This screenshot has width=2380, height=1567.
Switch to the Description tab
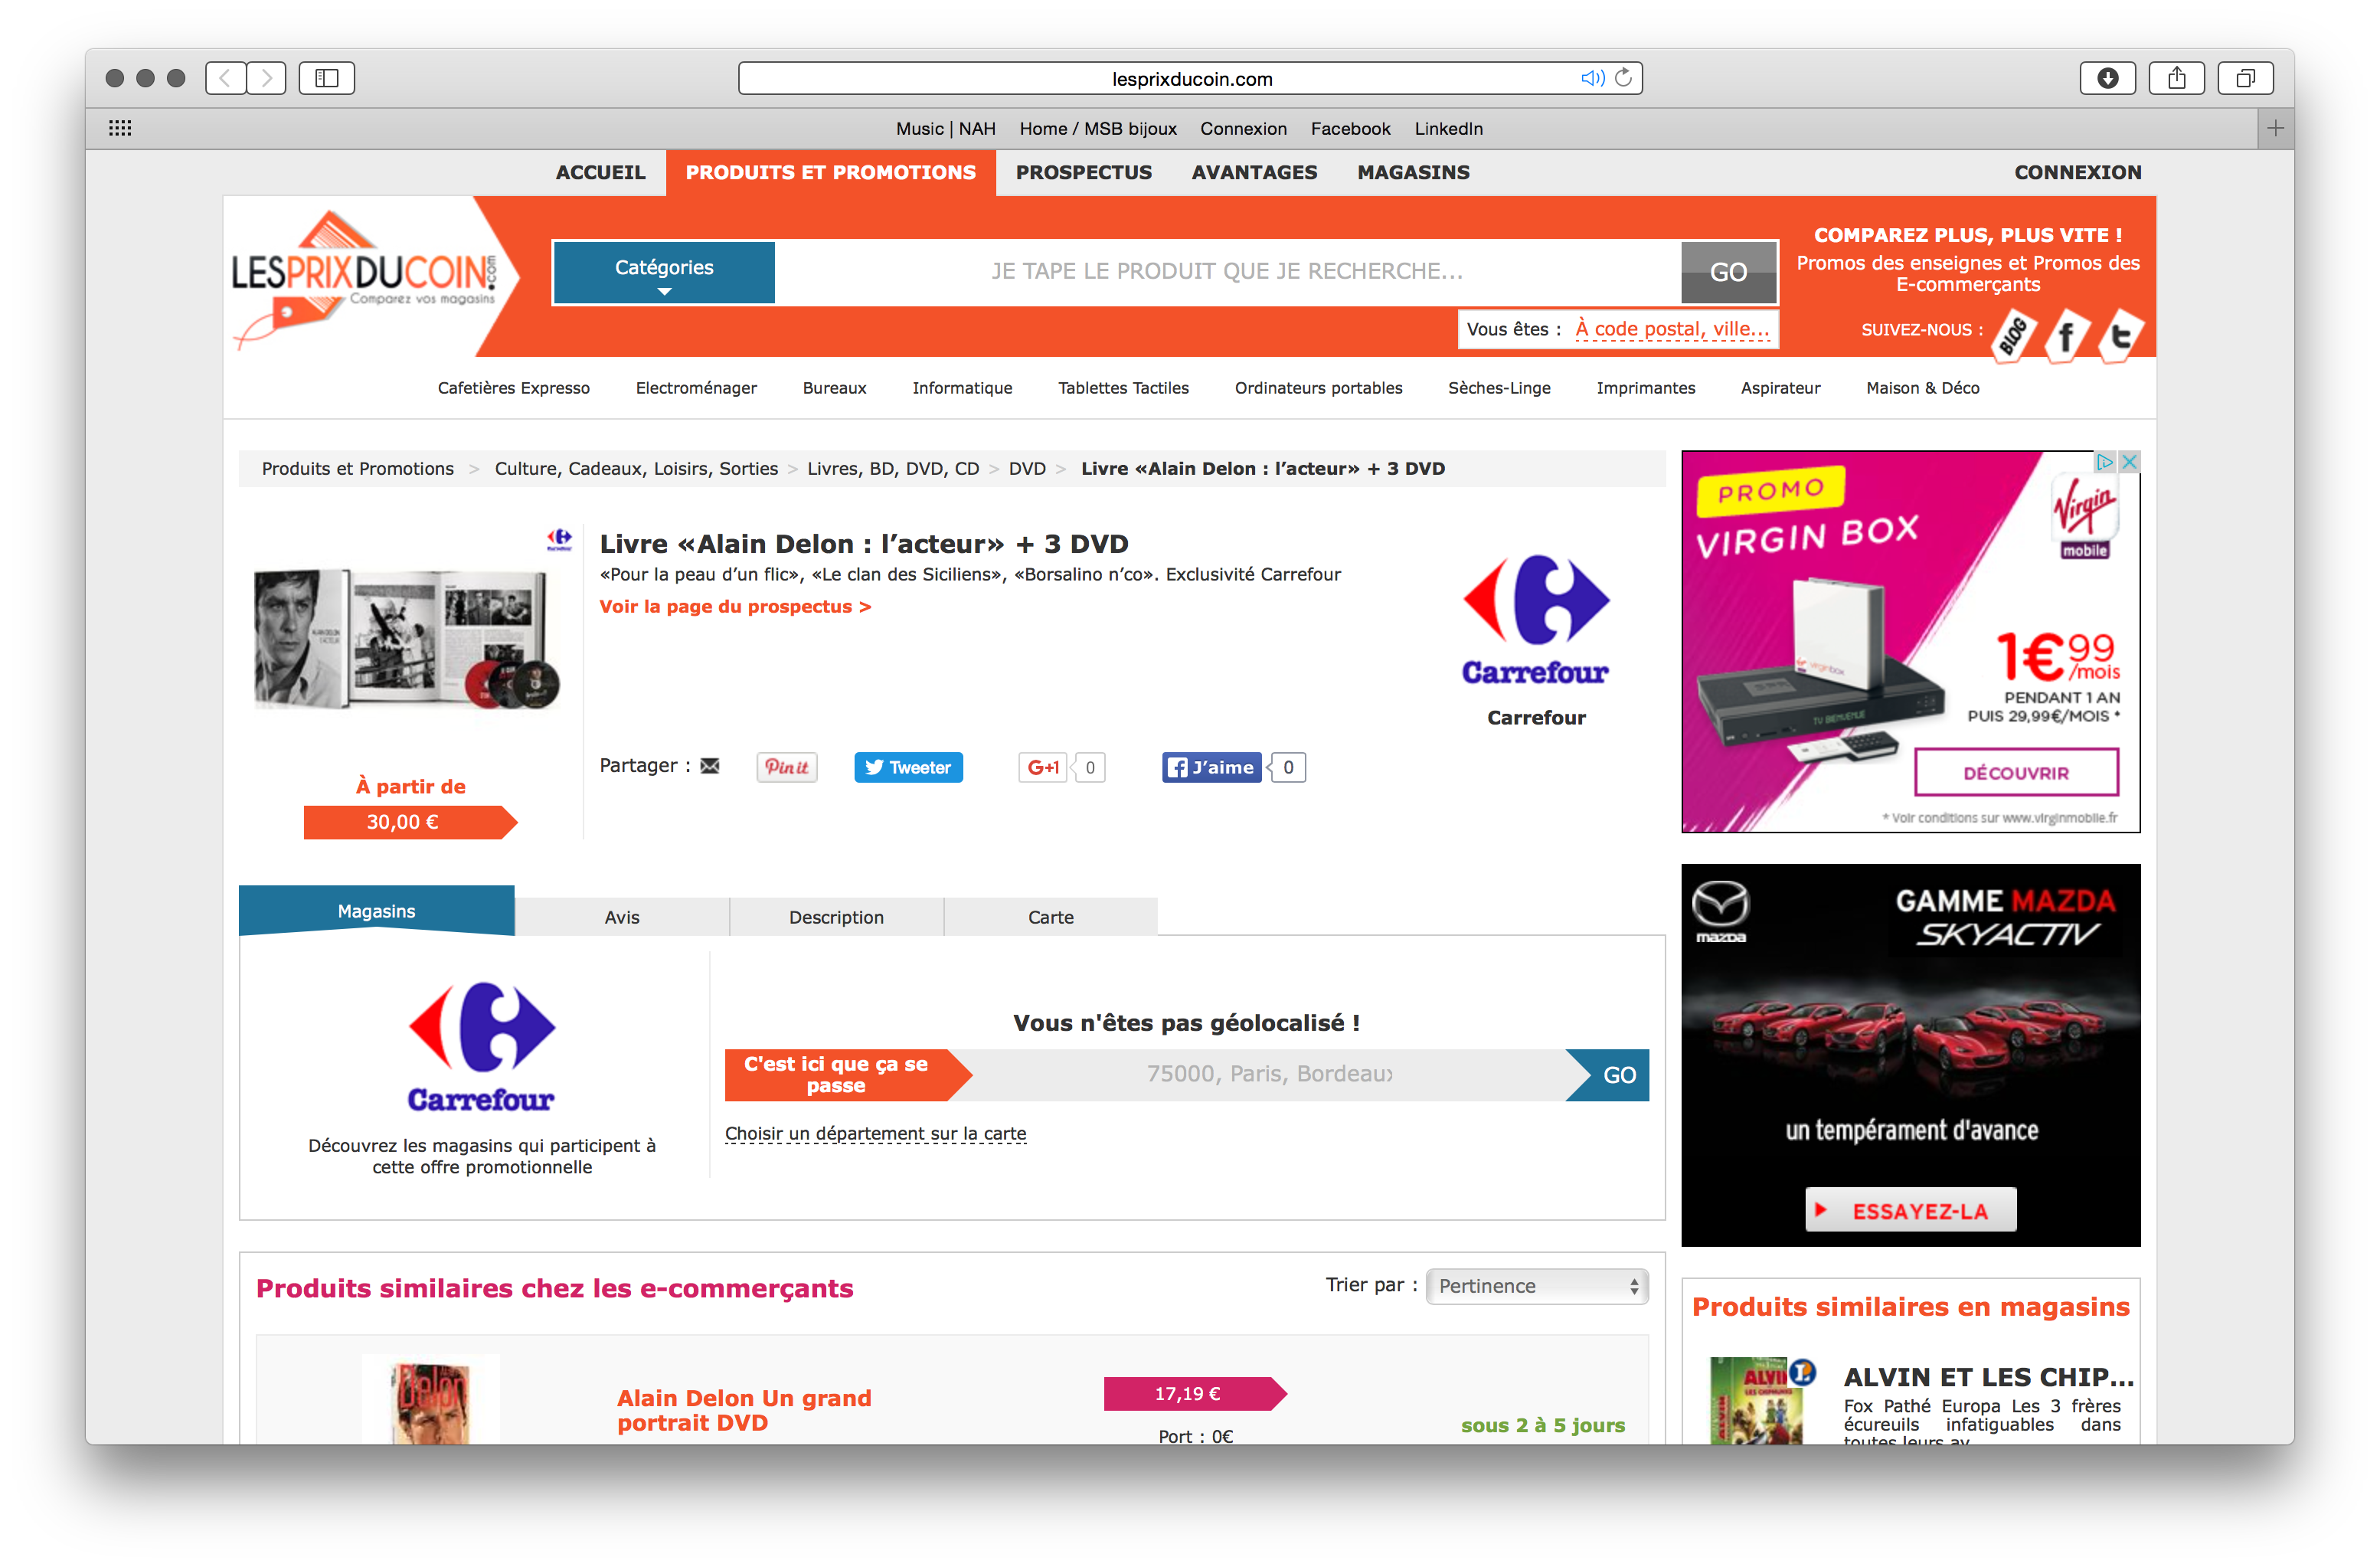tap(836, 917)
